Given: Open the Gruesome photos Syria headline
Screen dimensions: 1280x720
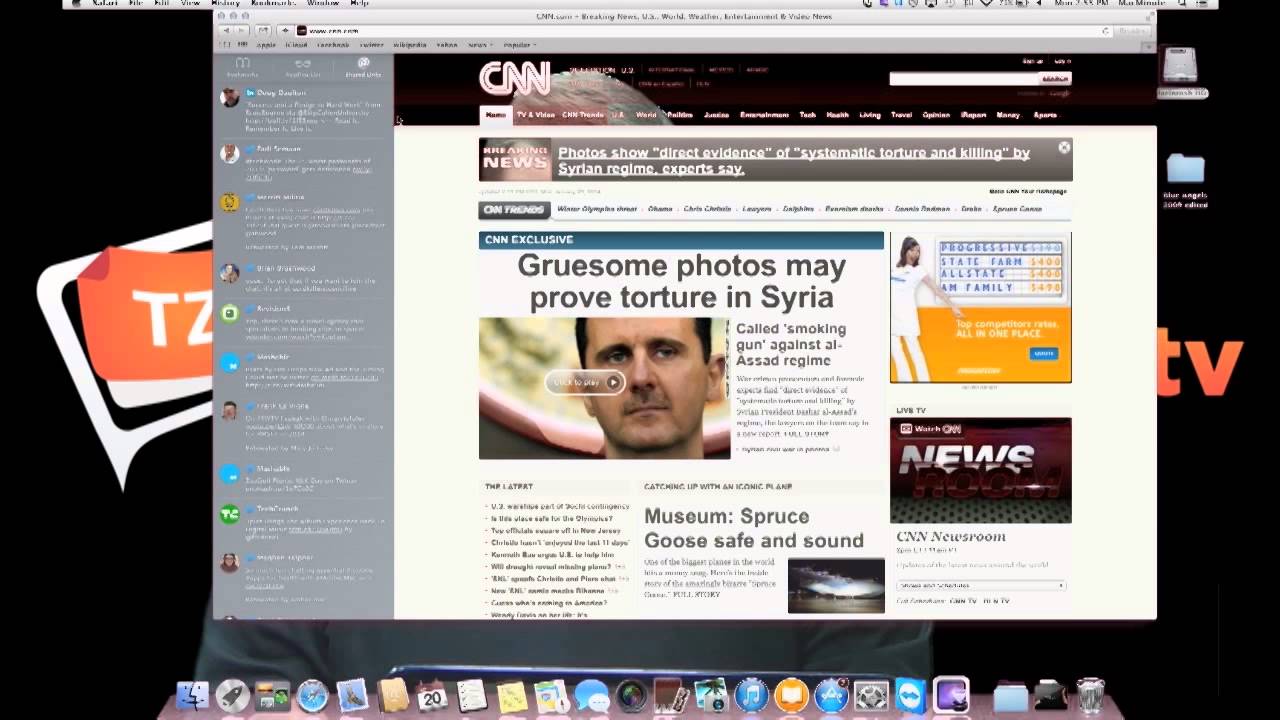Looking at the screenshot, I should (681, 281).
